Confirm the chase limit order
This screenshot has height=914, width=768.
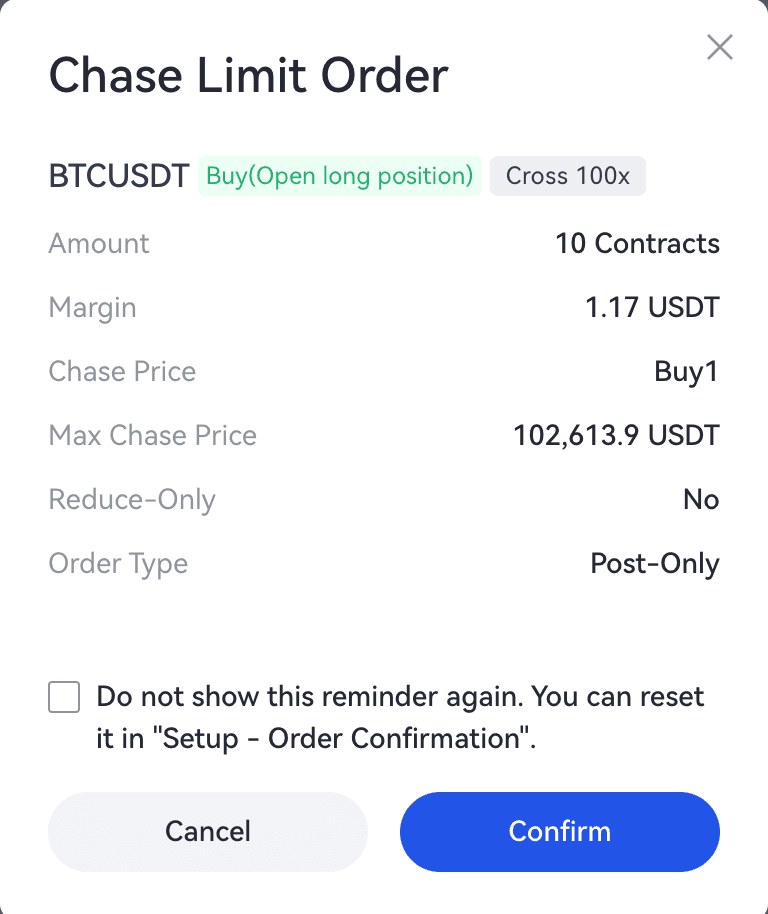point(559,831)
